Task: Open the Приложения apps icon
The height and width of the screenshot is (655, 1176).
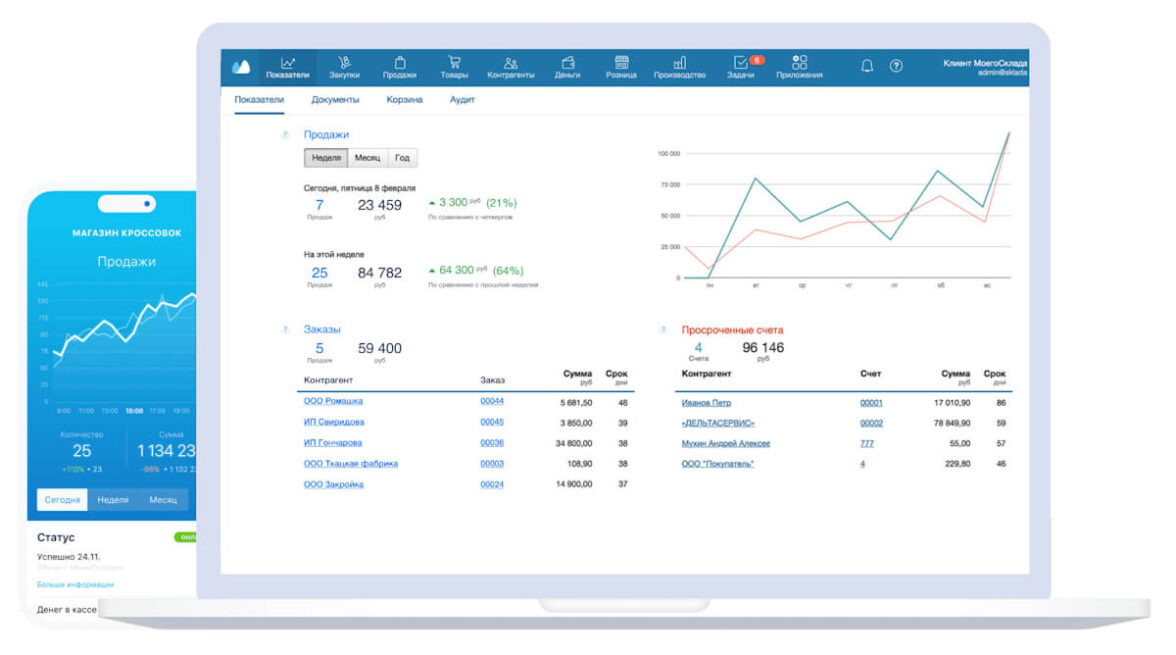Action: (x=799, y=64)
